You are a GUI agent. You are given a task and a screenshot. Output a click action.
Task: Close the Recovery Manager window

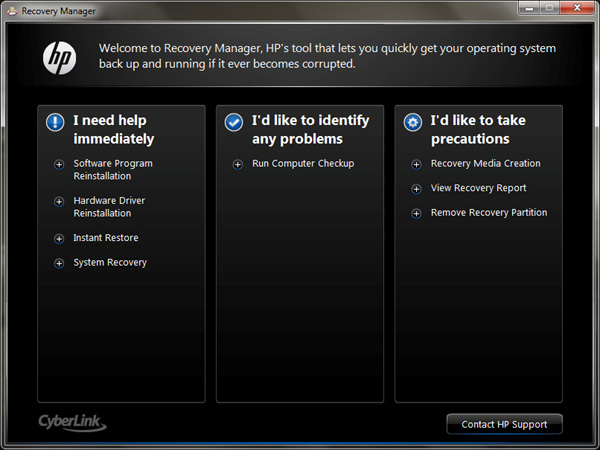577,8
